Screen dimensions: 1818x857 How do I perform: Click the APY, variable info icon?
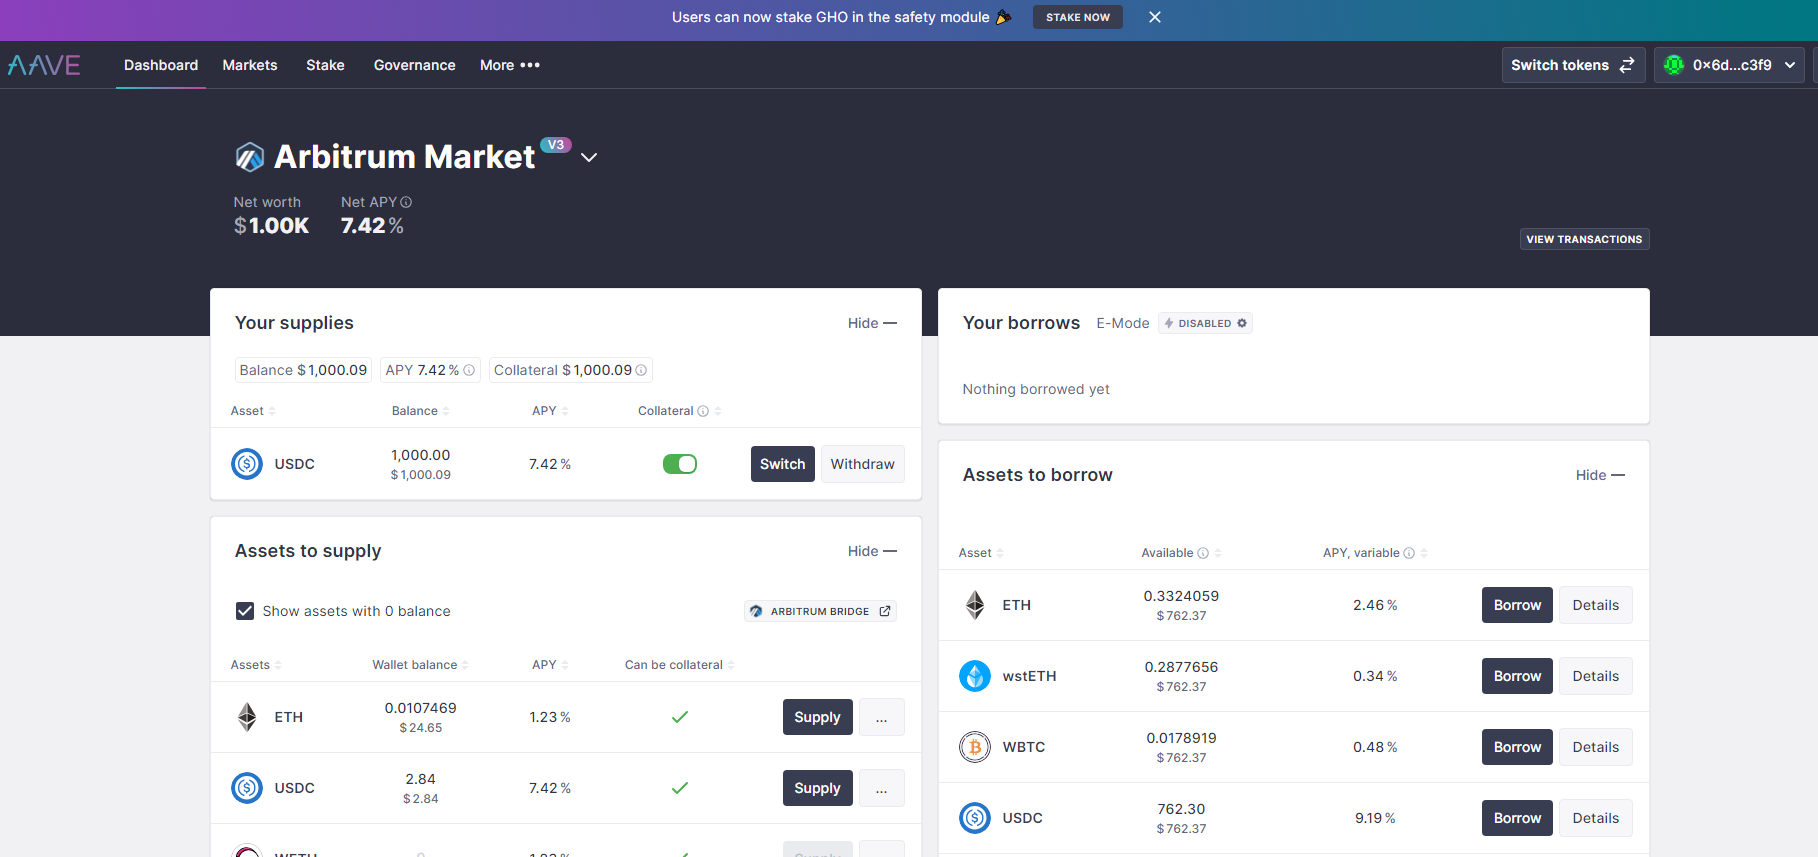(x=1409, y=553)
